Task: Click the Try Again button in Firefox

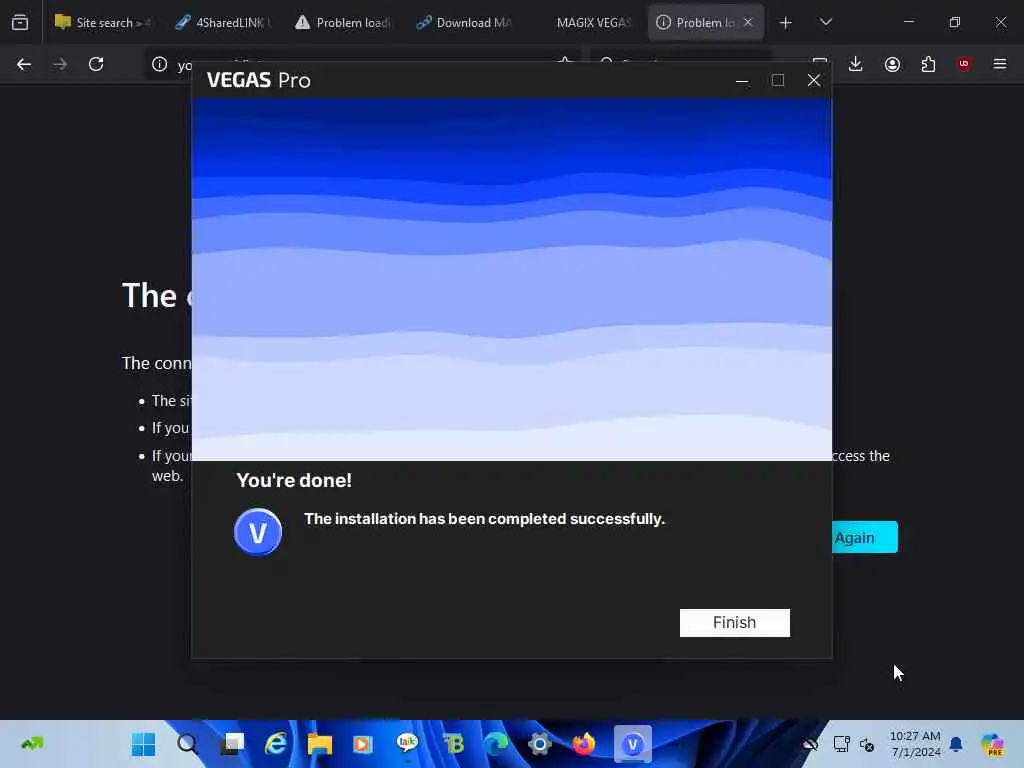Action: click(x=864, y=537)
